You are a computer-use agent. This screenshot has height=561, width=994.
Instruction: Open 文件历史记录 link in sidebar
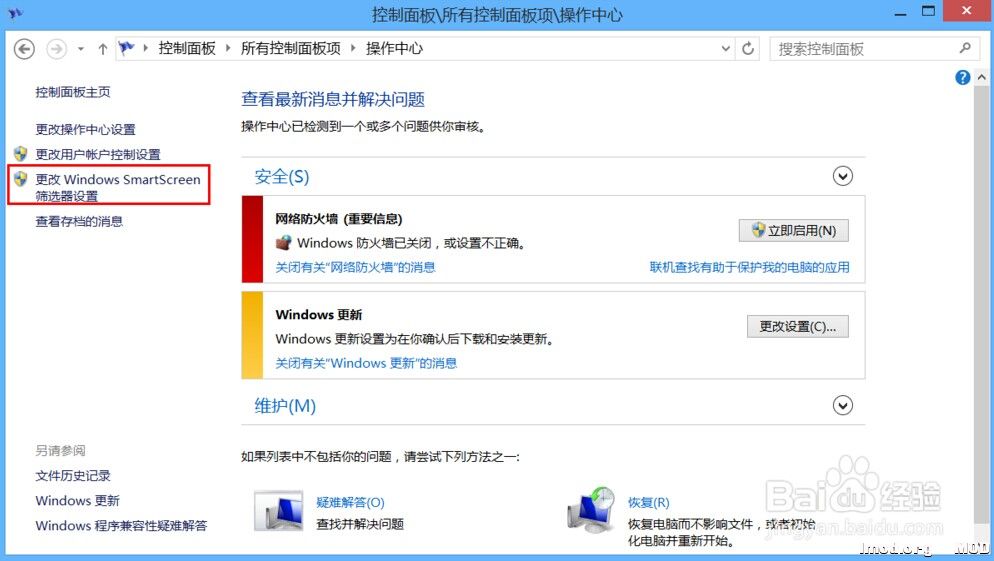pos(73,476)
